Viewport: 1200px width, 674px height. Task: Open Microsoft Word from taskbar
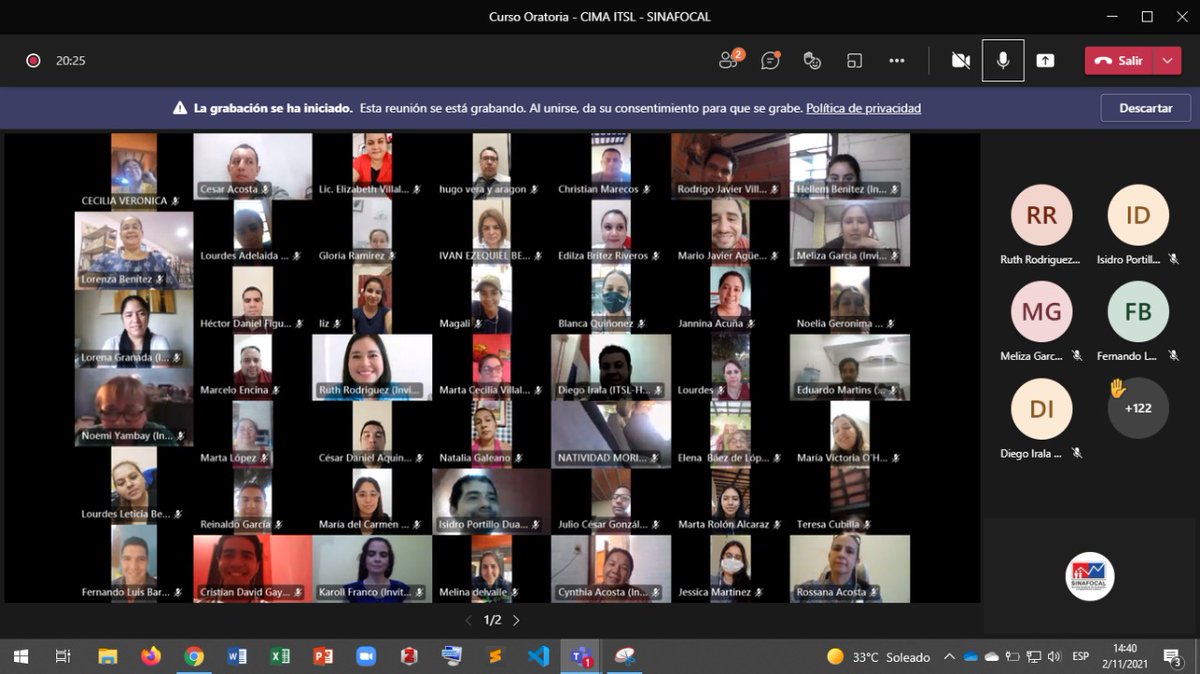point(237,656)
